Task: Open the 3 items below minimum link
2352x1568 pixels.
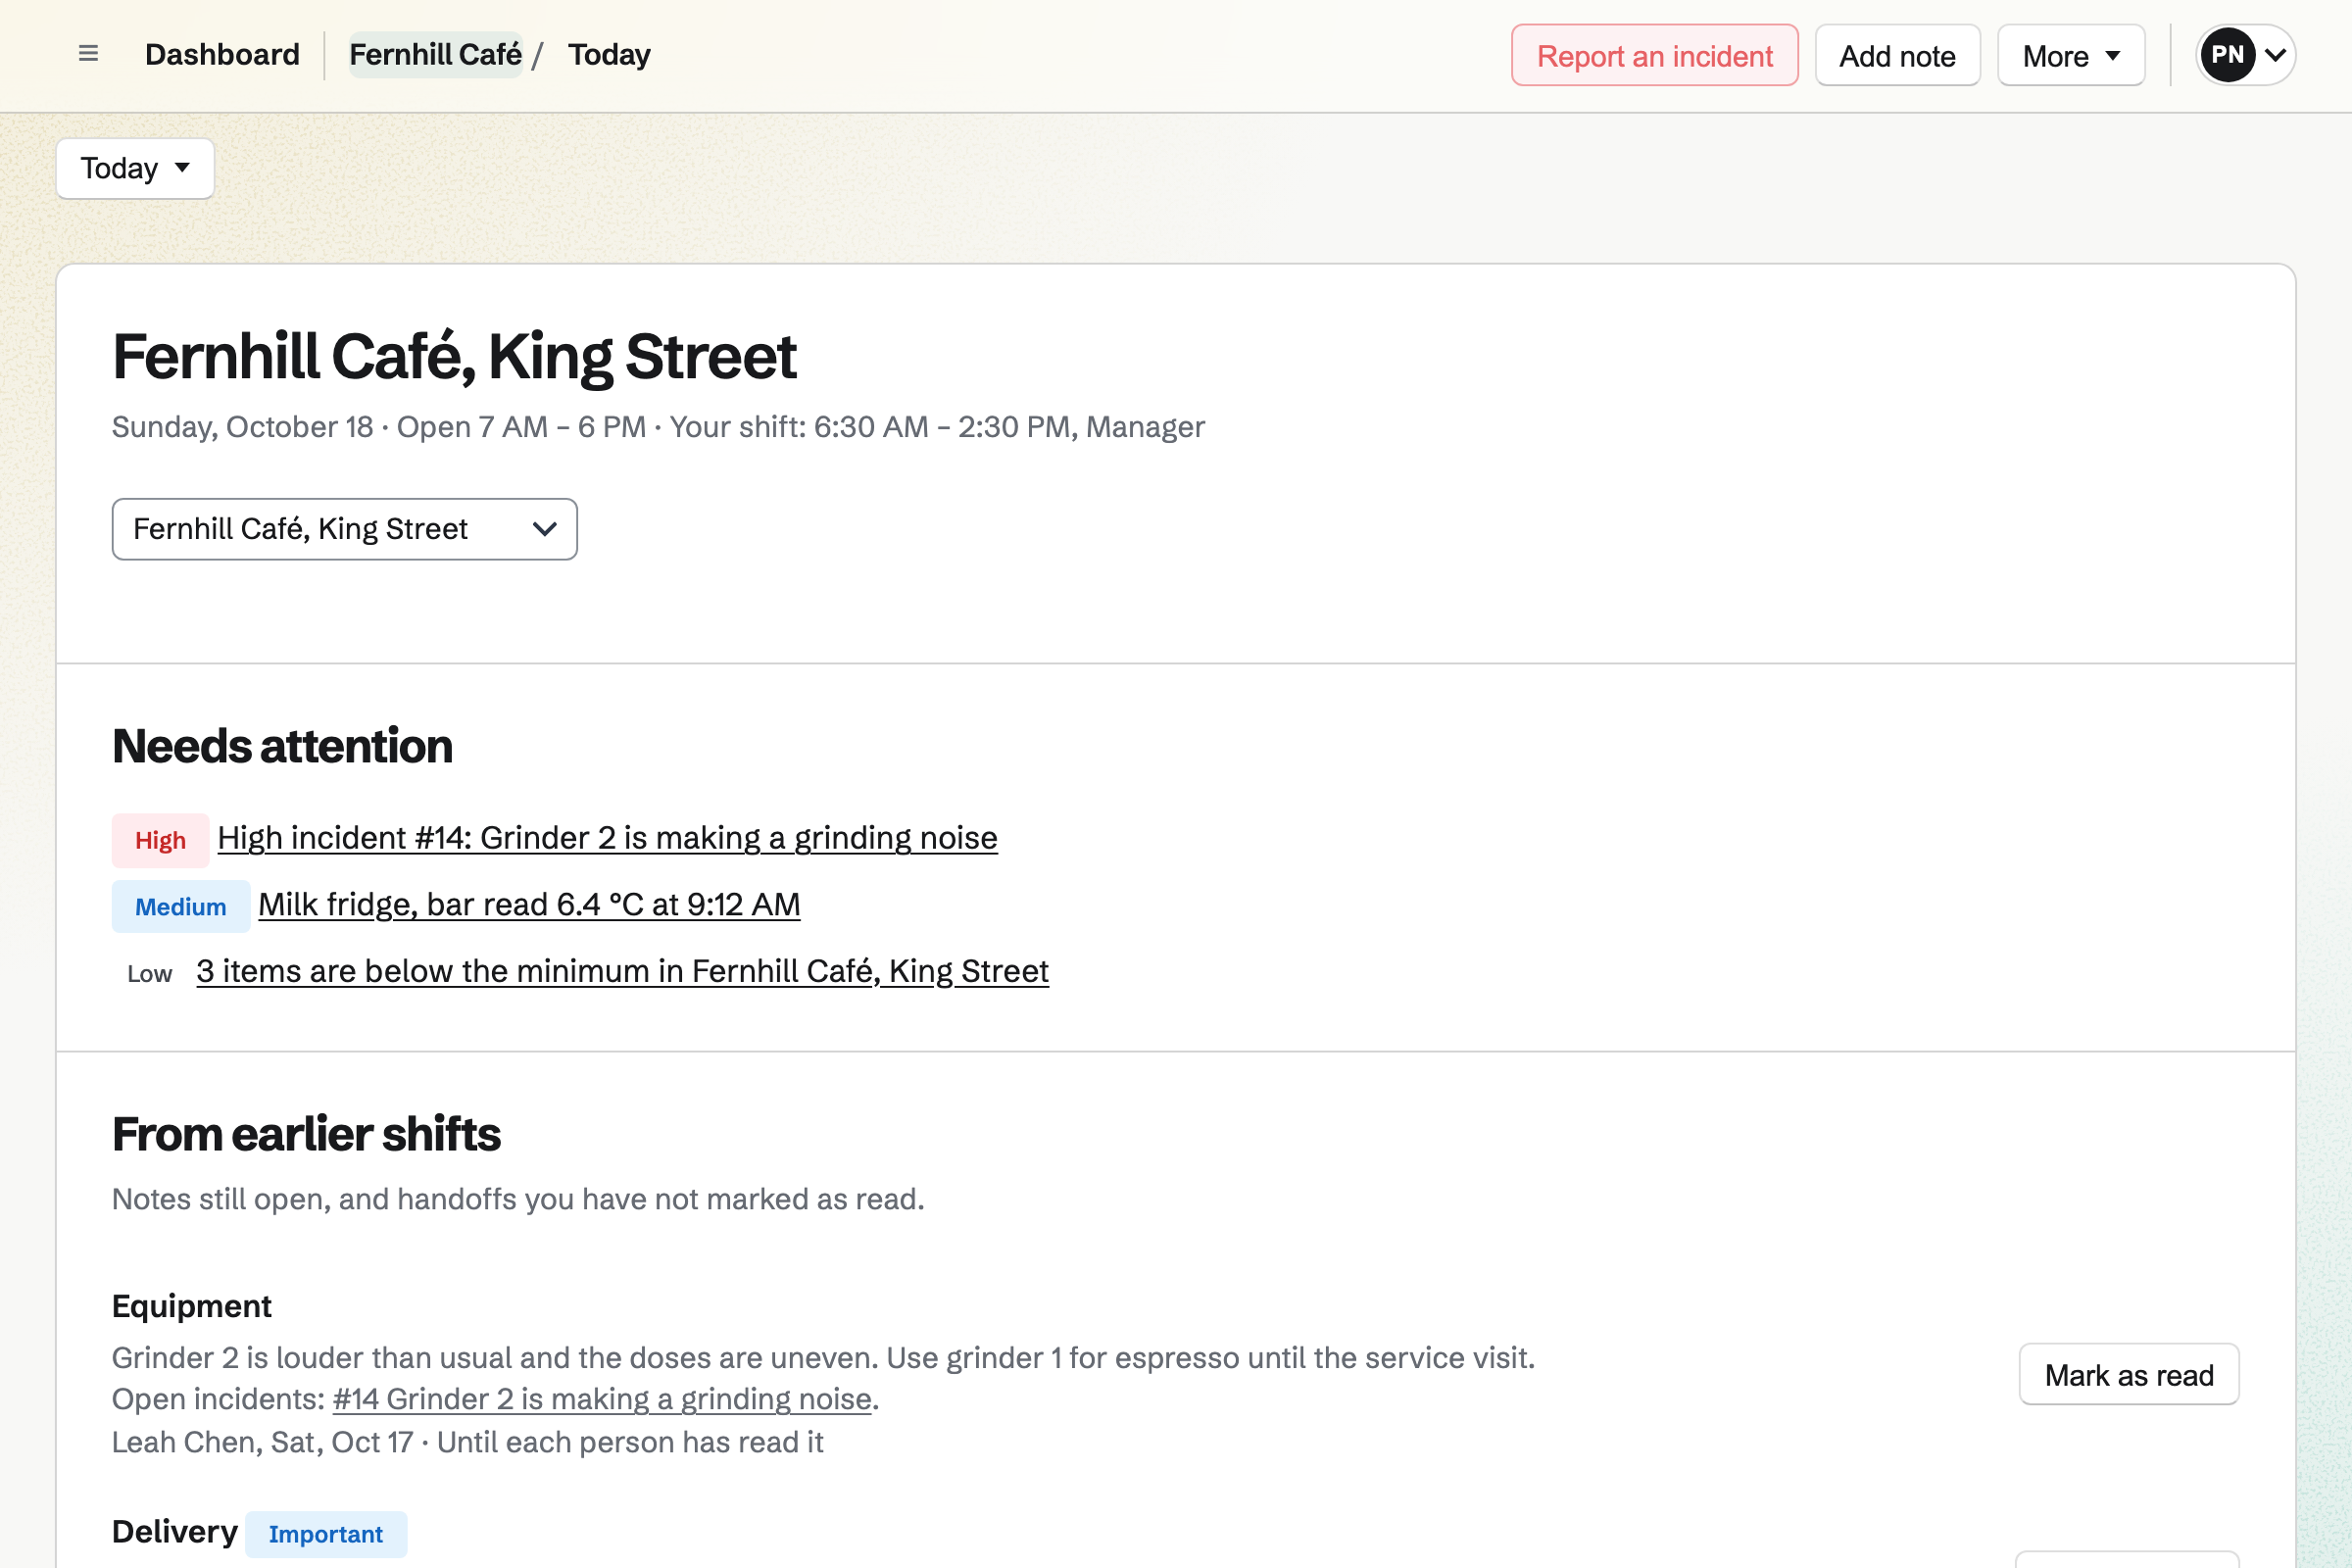Action: click(622, 972)
